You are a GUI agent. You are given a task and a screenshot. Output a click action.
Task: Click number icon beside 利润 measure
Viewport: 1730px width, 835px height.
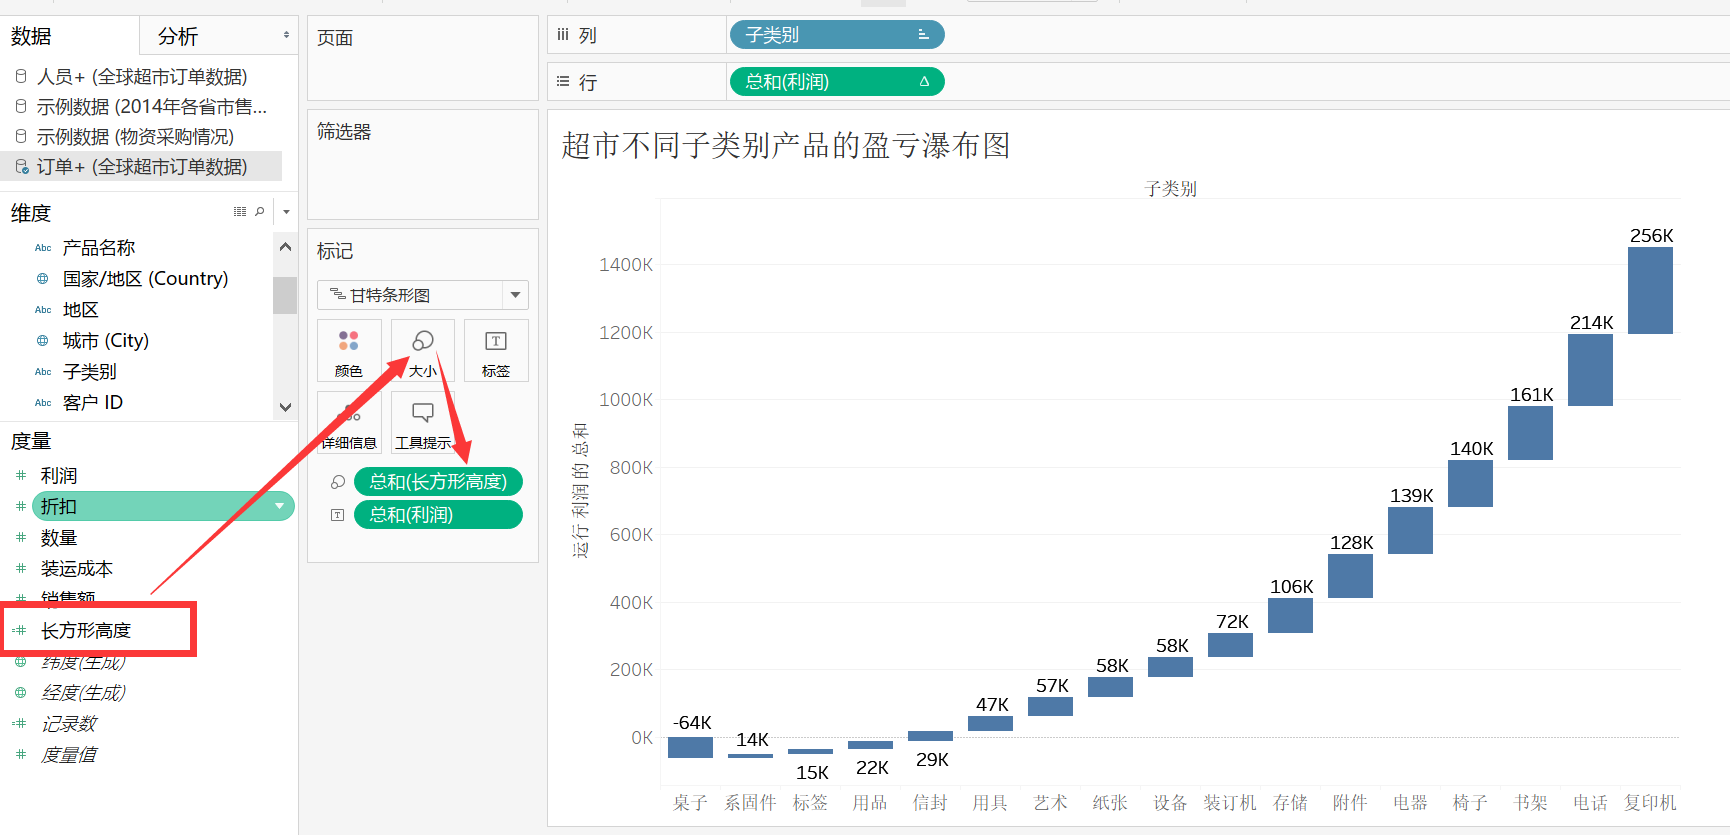click(x=21, y=476)
